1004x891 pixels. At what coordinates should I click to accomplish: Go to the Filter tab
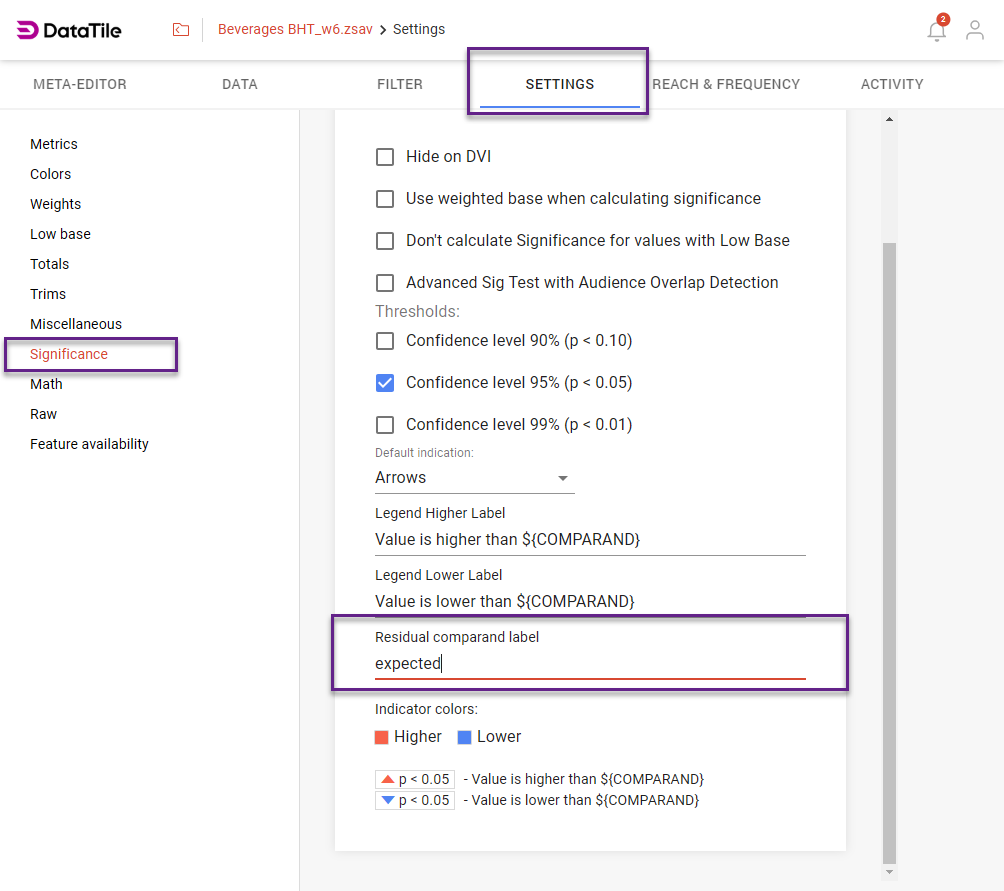[400, 85]
